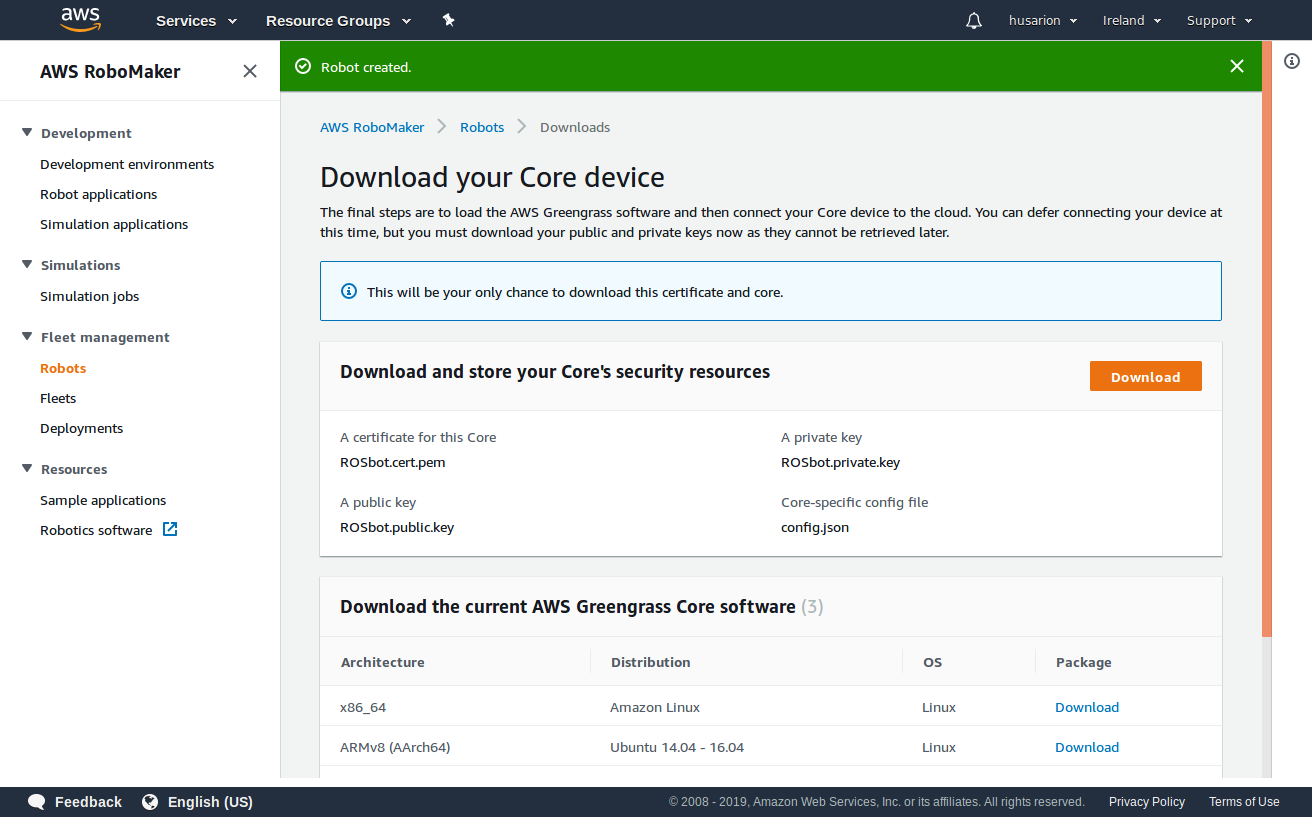
Task: Open Privacy Policy link
Action: coord(1147,802)
